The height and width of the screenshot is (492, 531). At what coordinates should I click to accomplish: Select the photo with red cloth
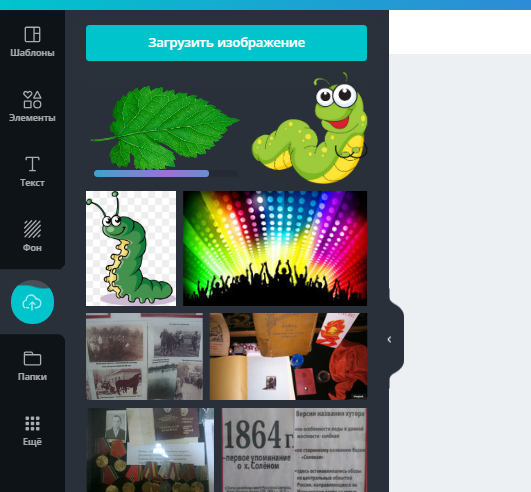coord(288,356)
